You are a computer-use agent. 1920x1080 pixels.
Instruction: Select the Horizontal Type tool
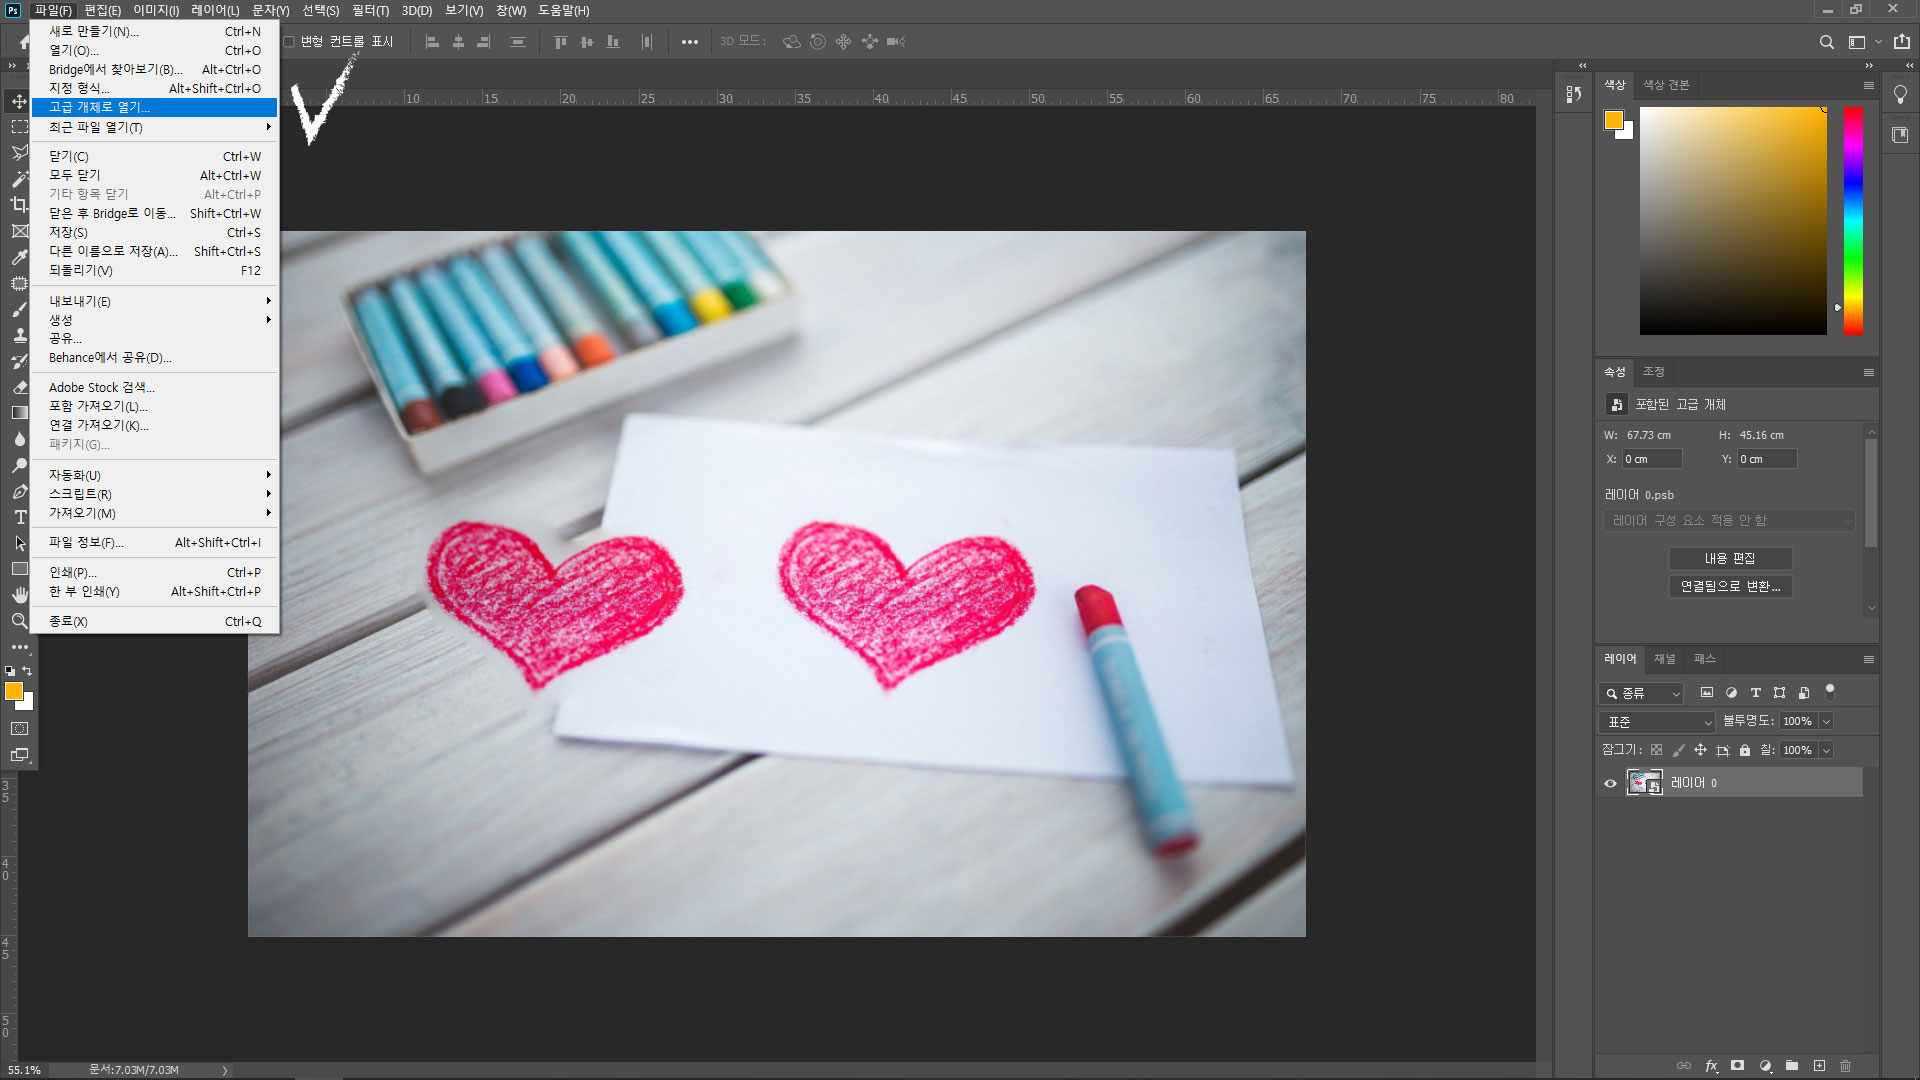[x=19, y=517]
